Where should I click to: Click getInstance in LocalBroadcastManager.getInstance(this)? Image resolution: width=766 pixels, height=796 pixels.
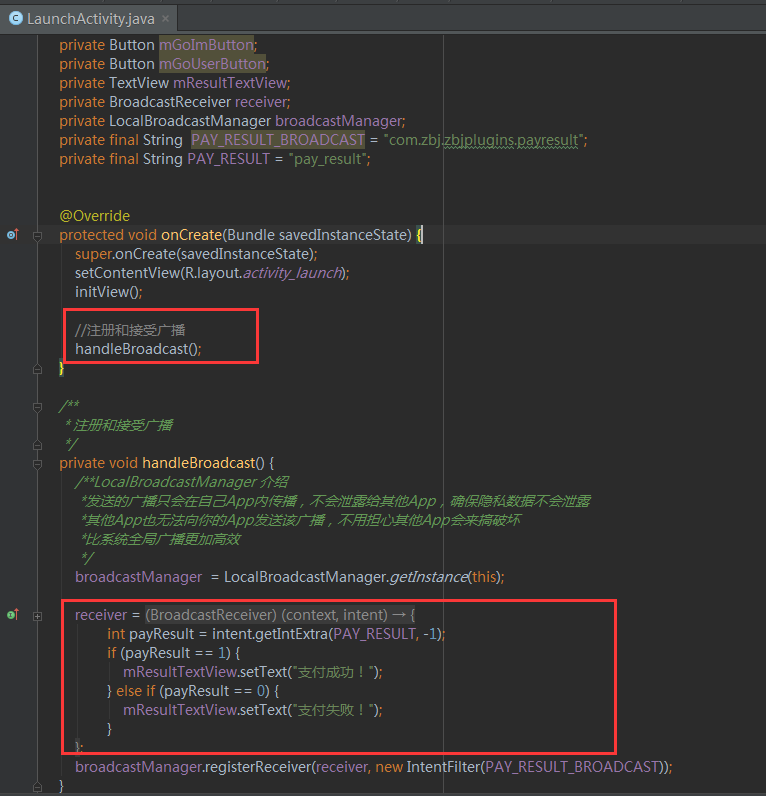point(428,577)
